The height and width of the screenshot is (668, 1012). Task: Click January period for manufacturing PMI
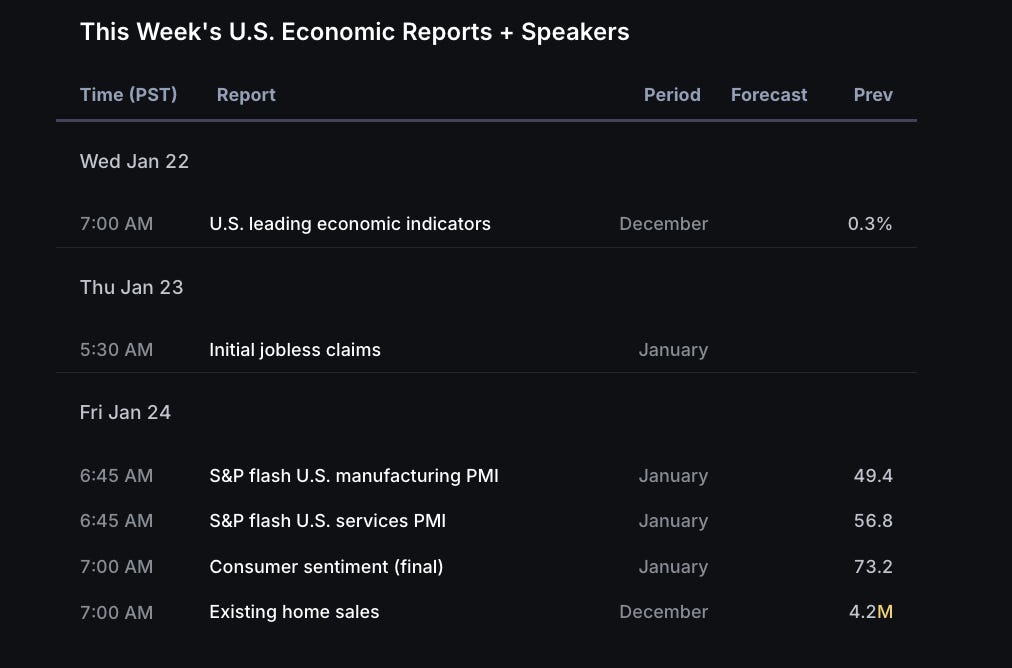pyautogui.click(x=673, y=476)
